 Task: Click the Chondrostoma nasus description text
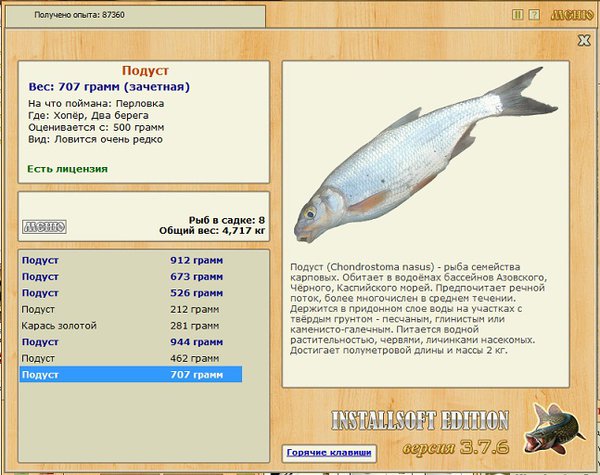tap(418, 309)
